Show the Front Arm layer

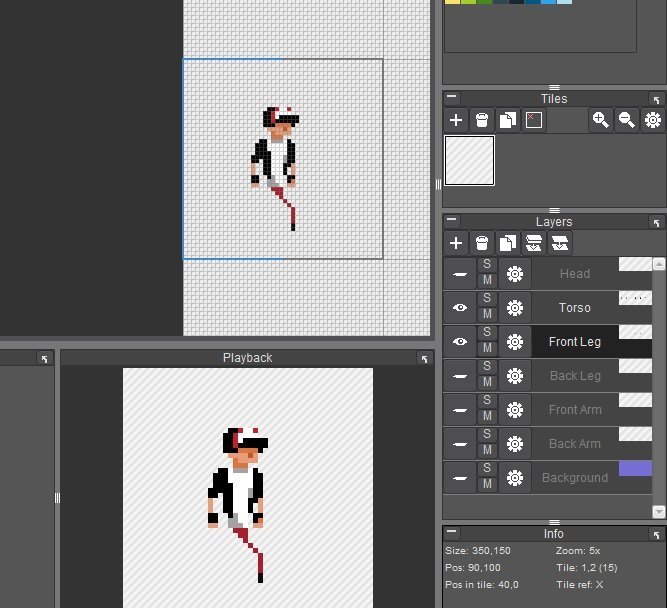[x=460, y=410]
